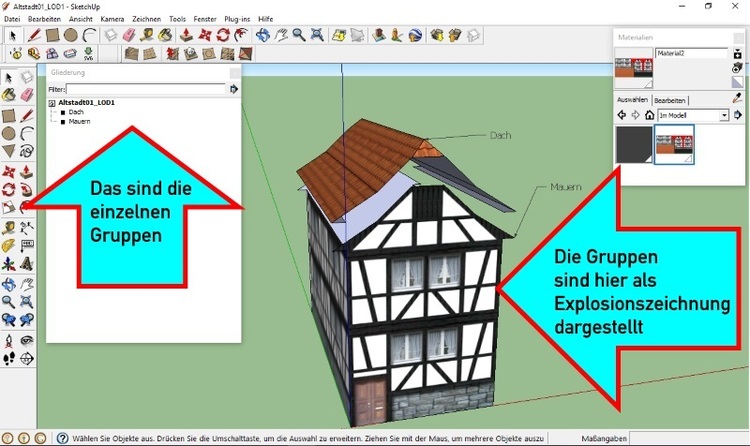The width and height of the screenshot is (750, 446).
Task: Open the details arrow next to Filter field
Action: (x=234, y=89)
